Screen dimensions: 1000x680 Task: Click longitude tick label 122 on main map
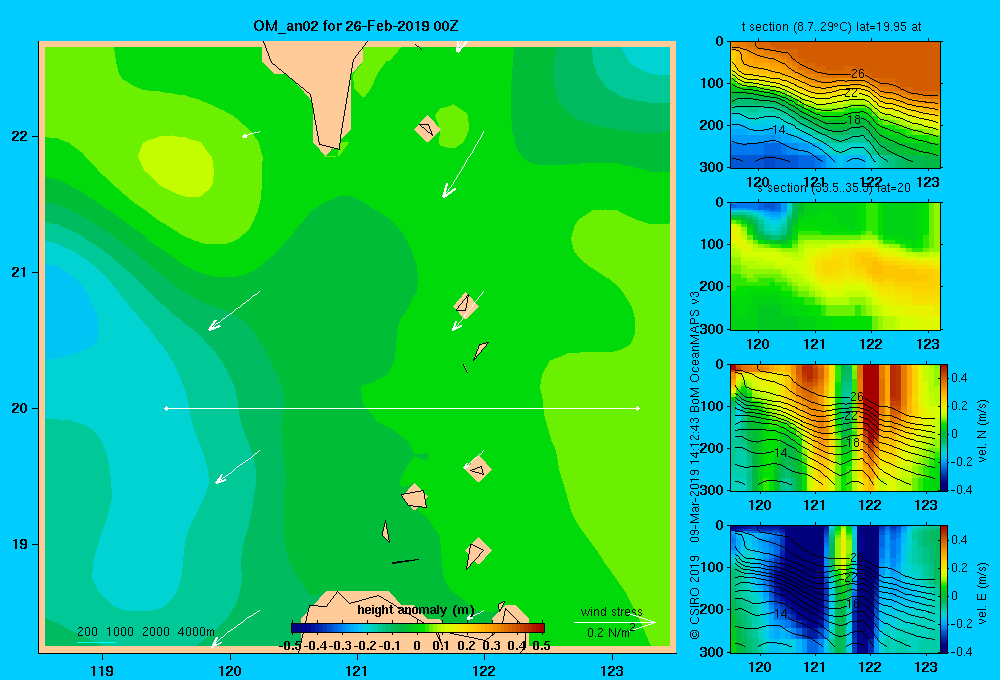pyautogui.click(x=484, y=670)
